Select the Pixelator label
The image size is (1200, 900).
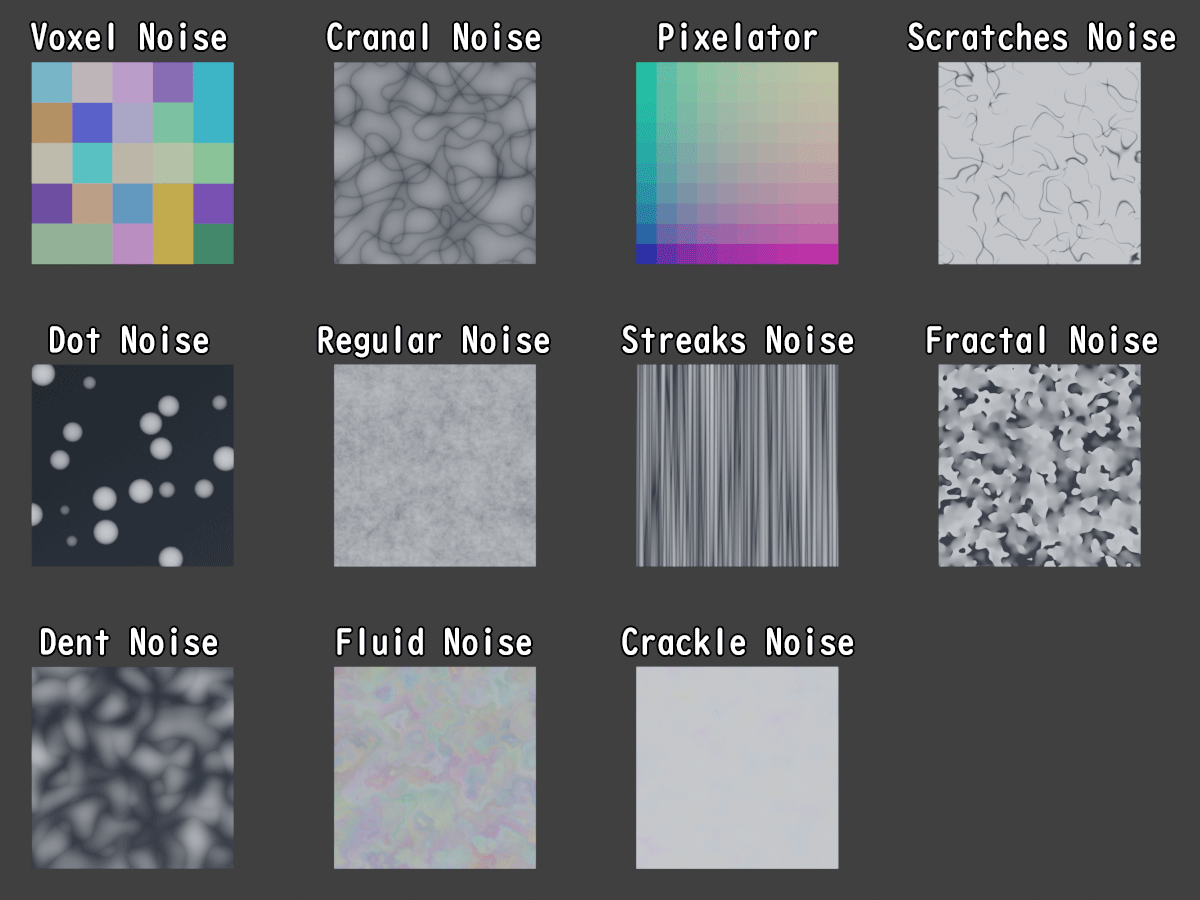point(737,37)
